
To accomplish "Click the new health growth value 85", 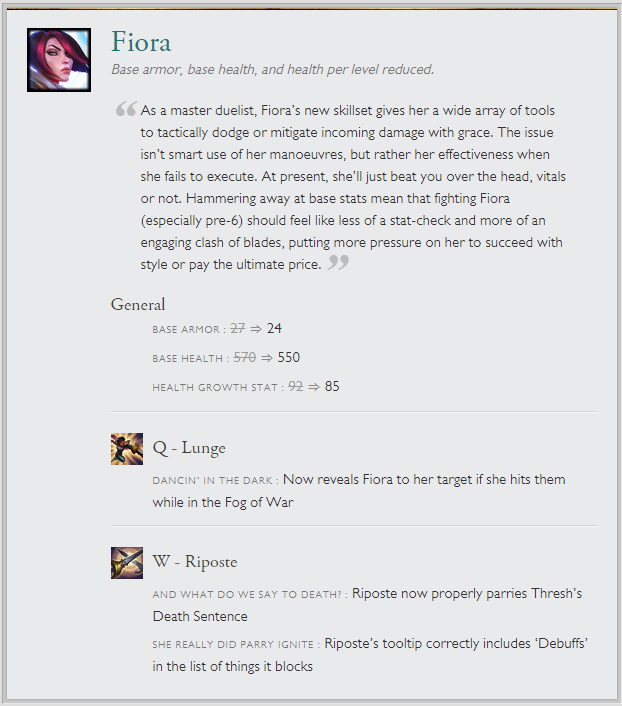I will tap(332, 386).
